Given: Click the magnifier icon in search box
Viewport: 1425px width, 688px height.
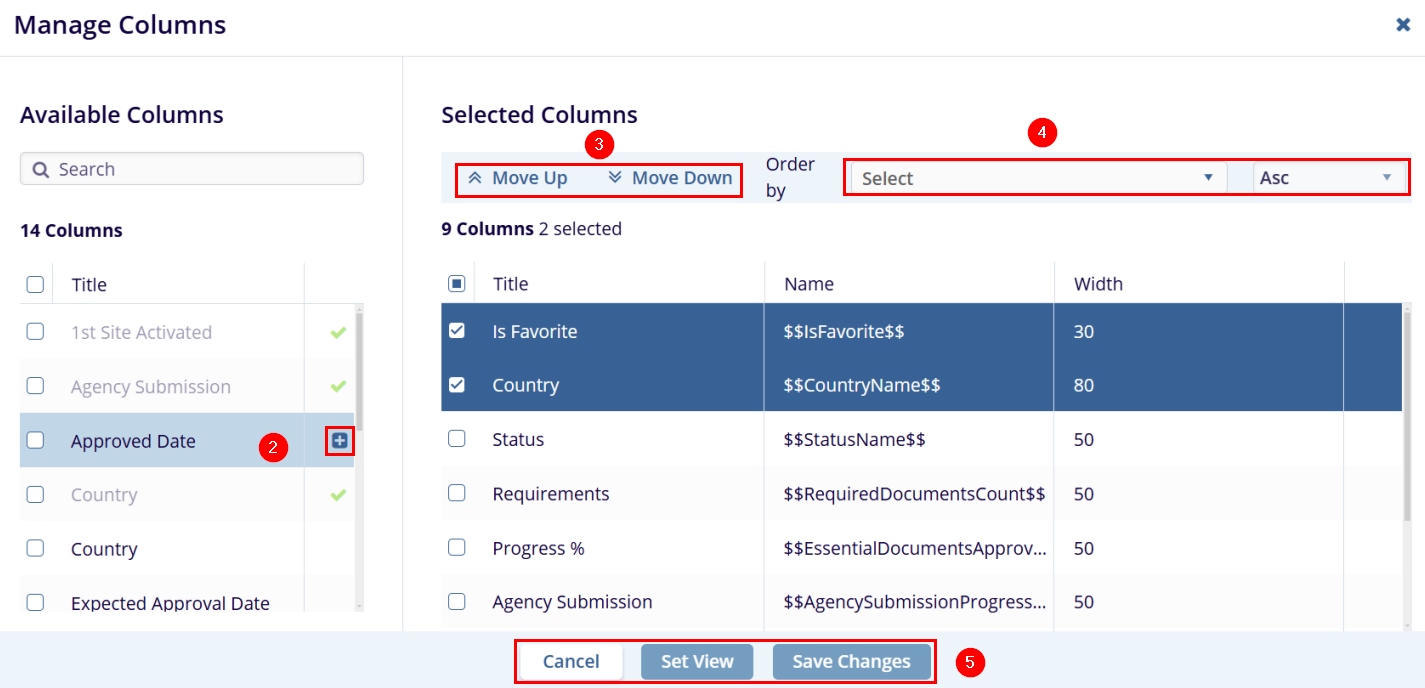Looking at the screenshot, I should (41, 170).
